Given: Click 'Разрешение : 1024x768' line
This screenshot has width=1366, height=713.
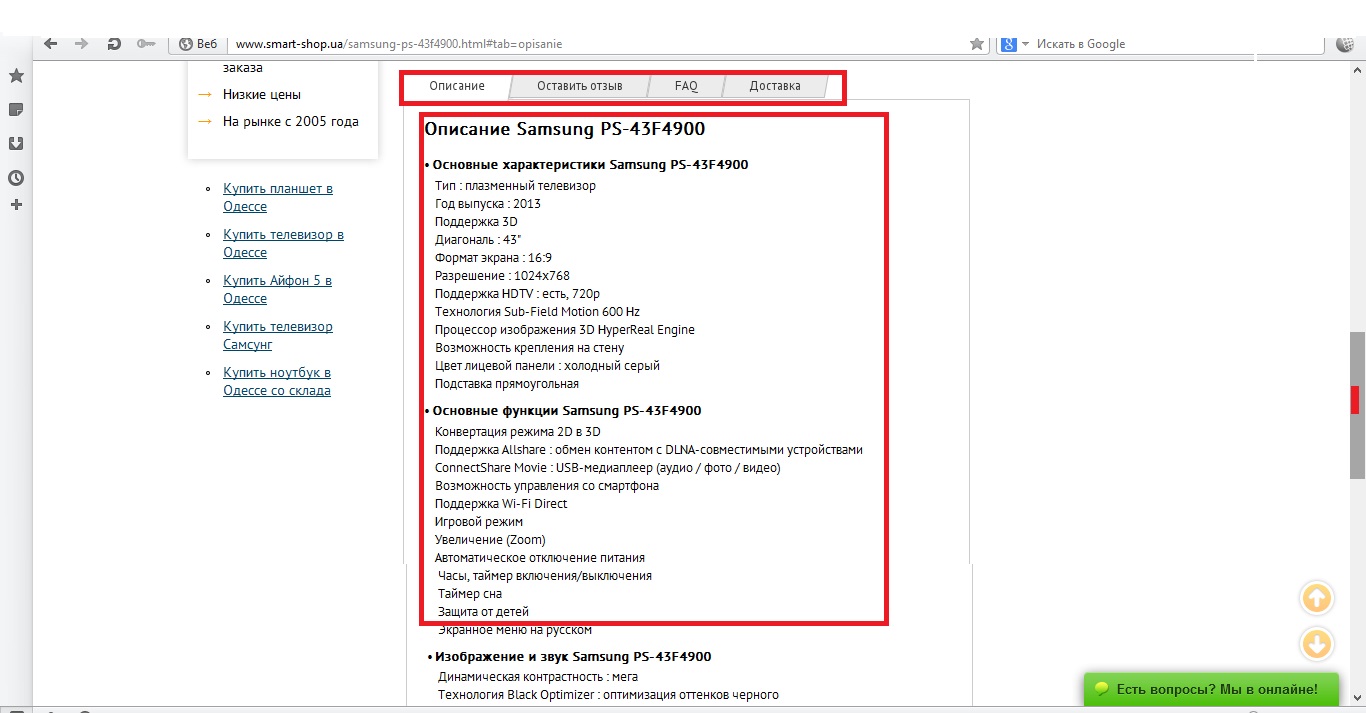Looking at the screenshot, I should click(x=502, y=276).
